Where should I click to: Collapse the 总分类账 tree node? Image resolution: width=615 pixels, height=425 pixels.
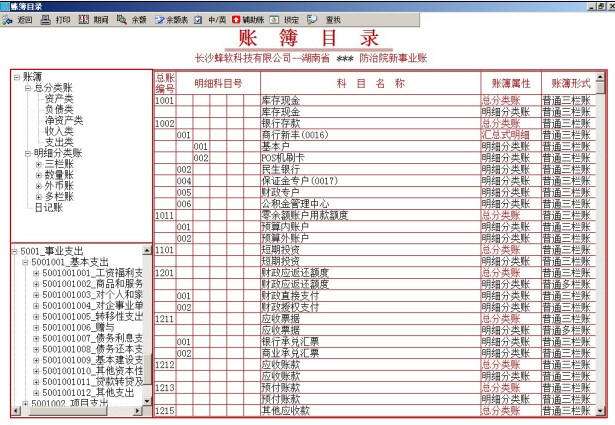pos(27,88)
